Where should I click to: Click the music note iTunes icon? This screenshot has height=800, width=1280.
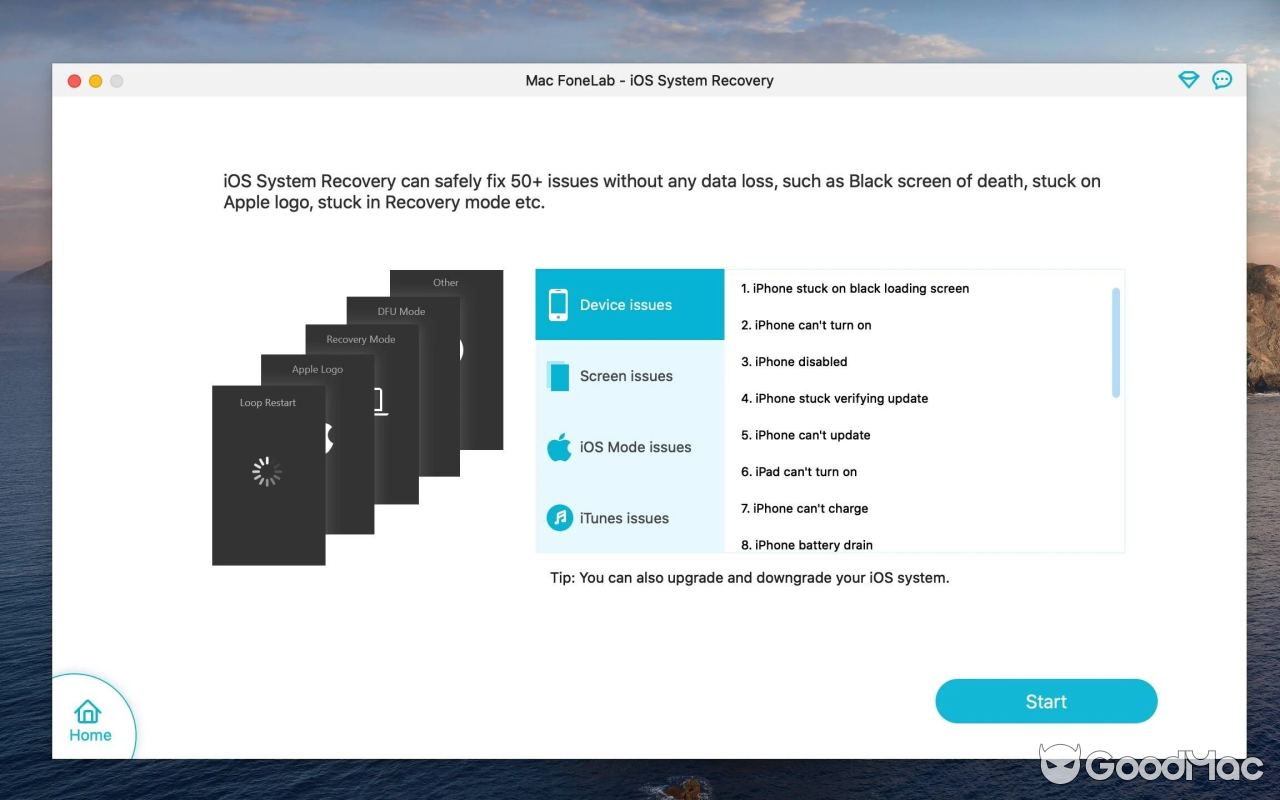[559, 518]
